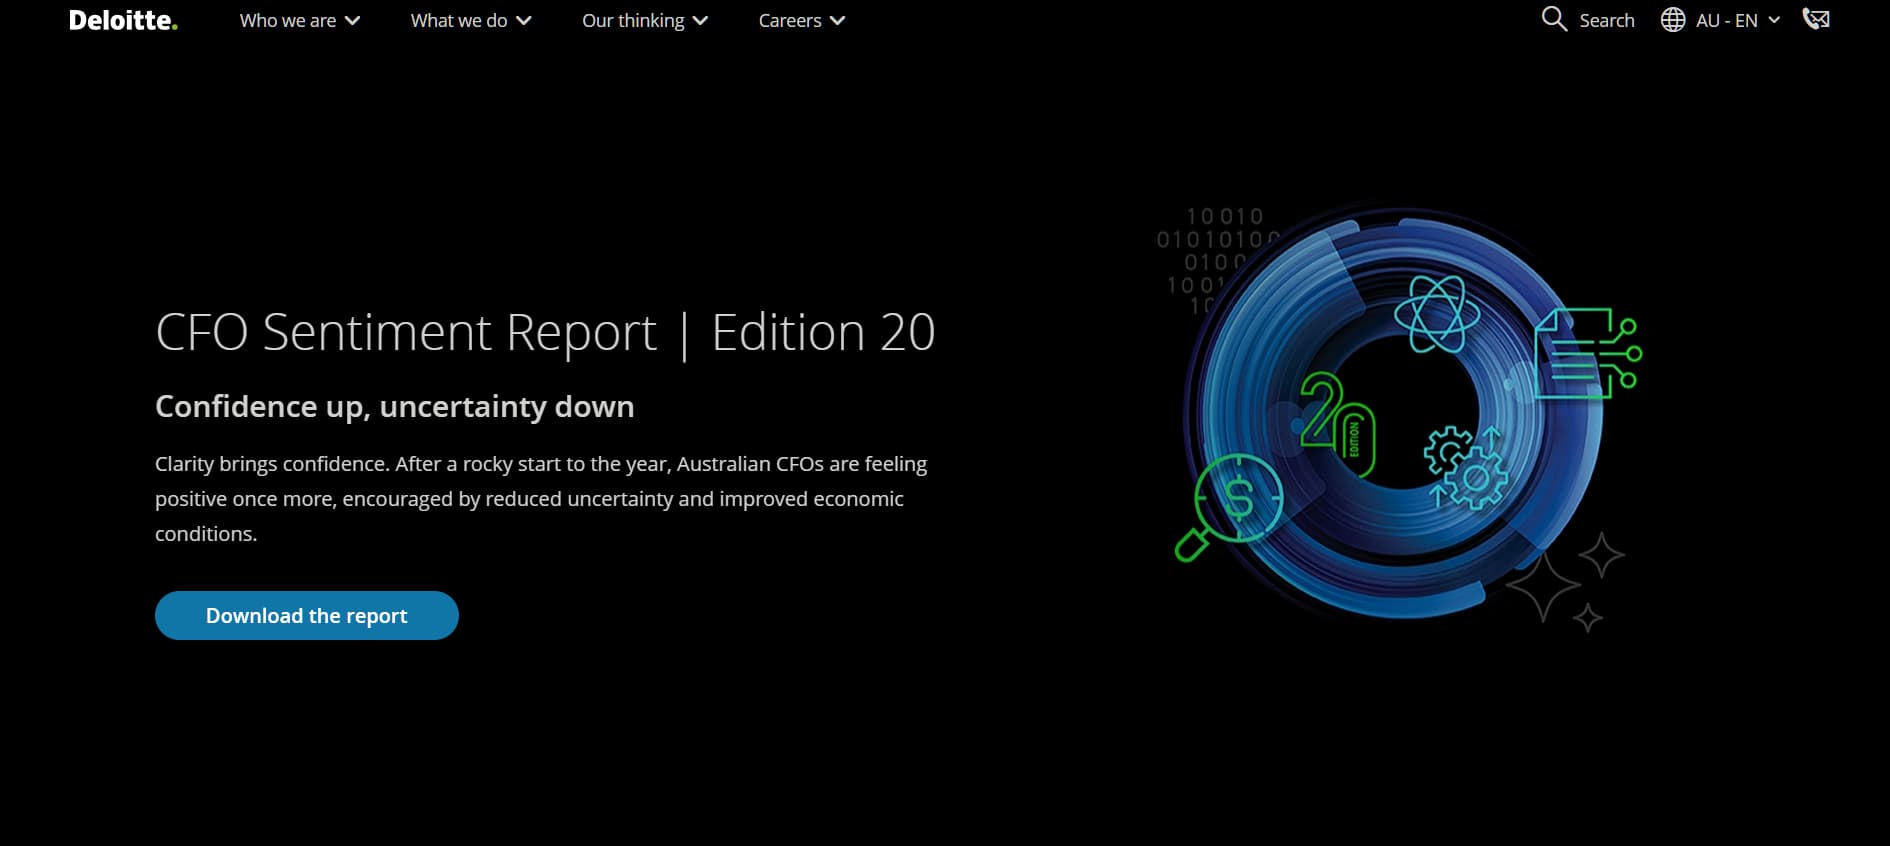The height and width of the screenshot is (846, 1890).
Task: Click the Search label
Action: (1607, 20)
